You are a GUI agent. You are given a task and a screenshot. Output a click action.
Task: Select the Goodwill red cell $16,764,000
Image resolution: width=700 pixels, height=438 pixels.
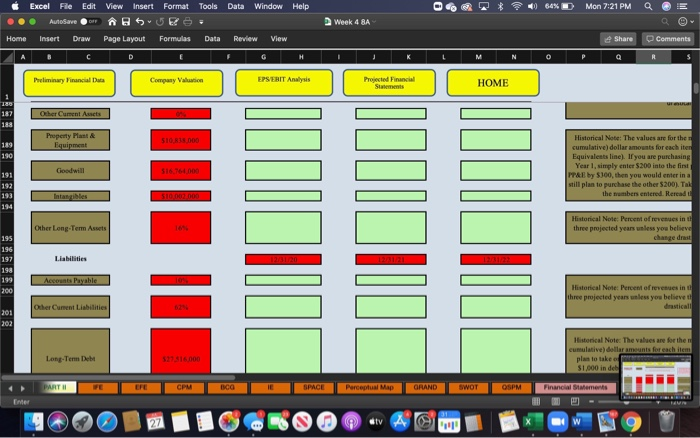coord(181,171)
